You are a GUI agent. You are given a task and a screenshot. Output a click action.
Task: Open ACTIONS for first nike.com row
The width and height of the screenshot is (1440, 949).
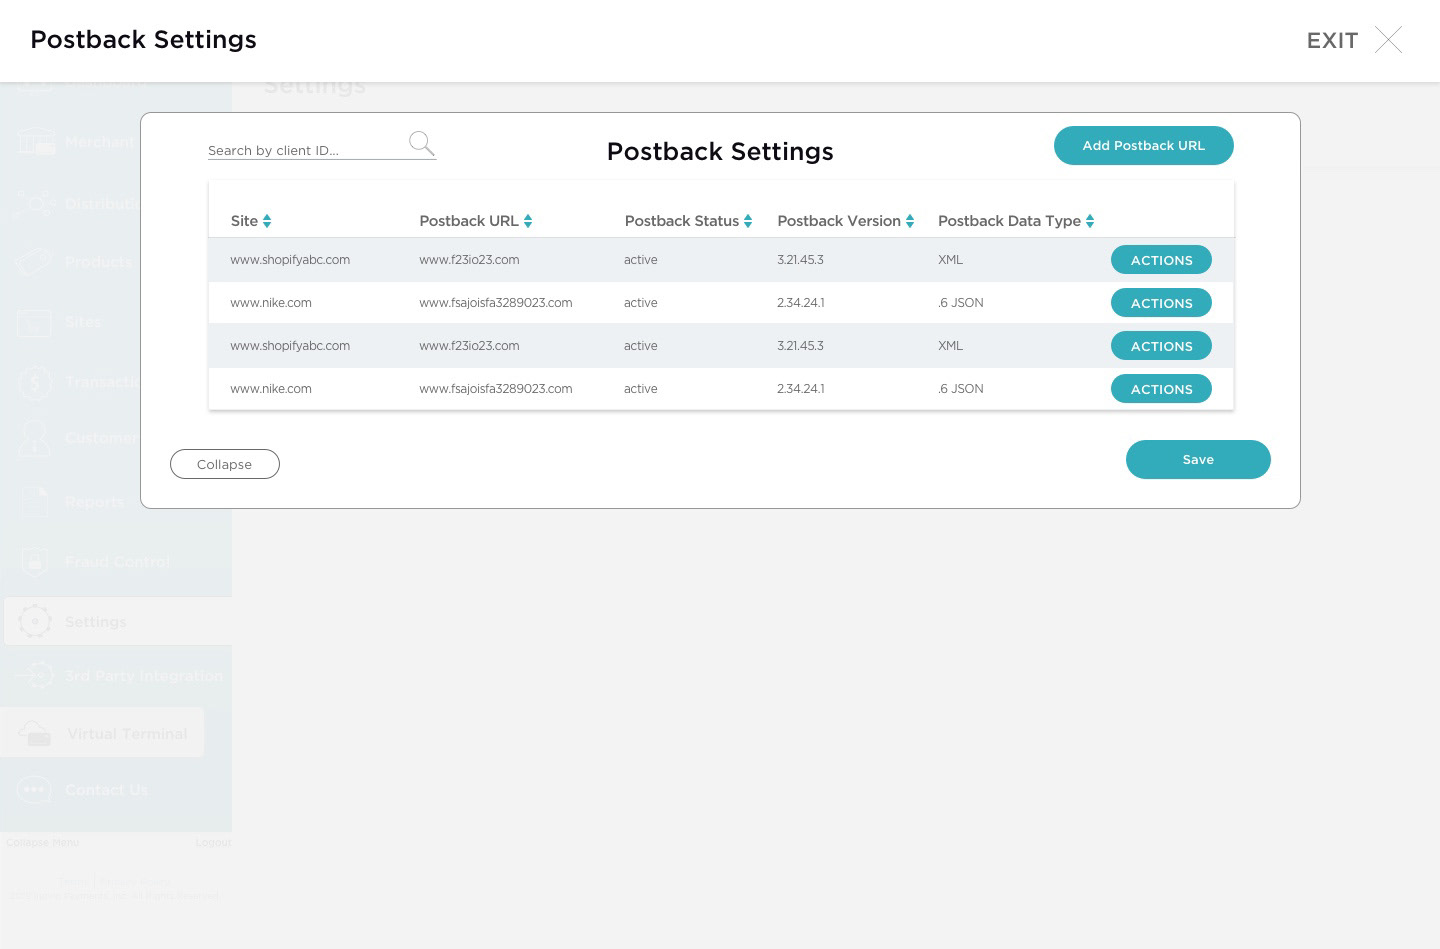[x=1161, y=303]
